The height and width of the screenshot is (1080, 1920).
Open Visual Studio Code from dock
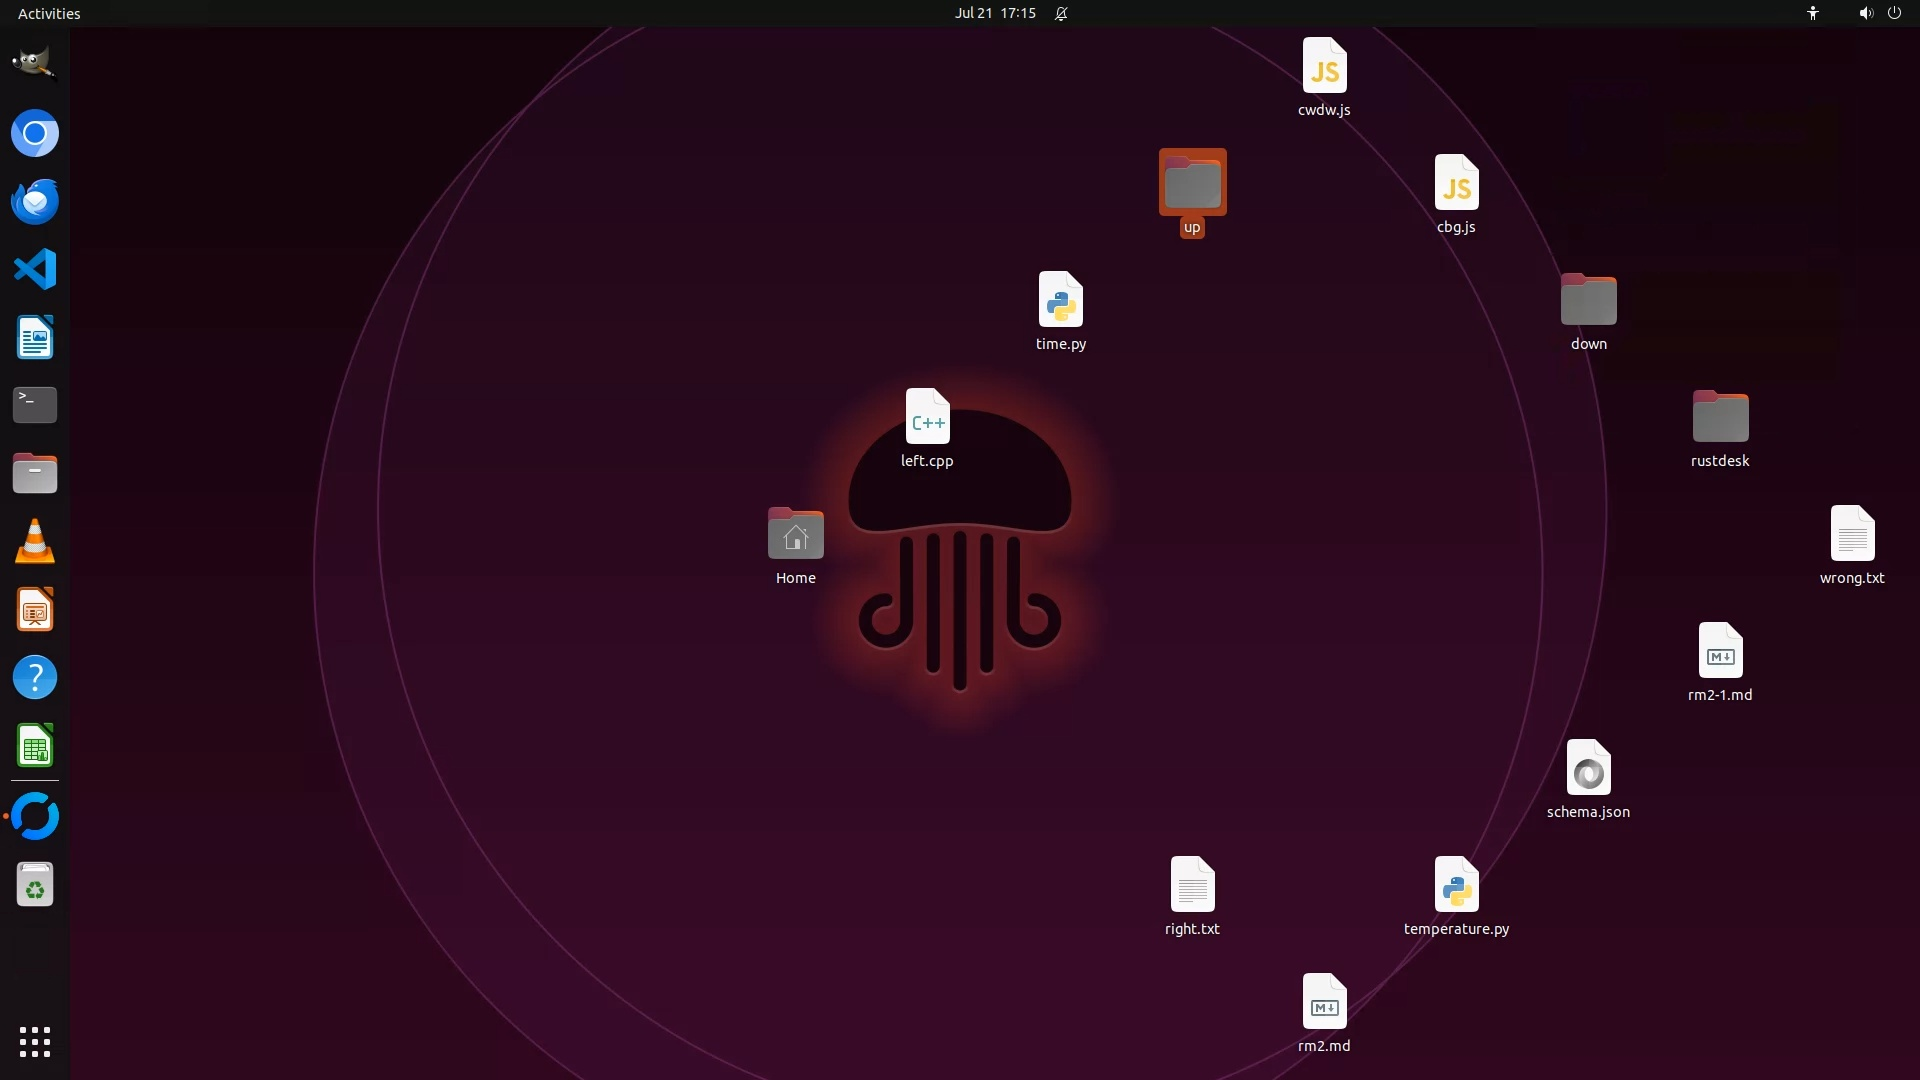click(34, 270)
